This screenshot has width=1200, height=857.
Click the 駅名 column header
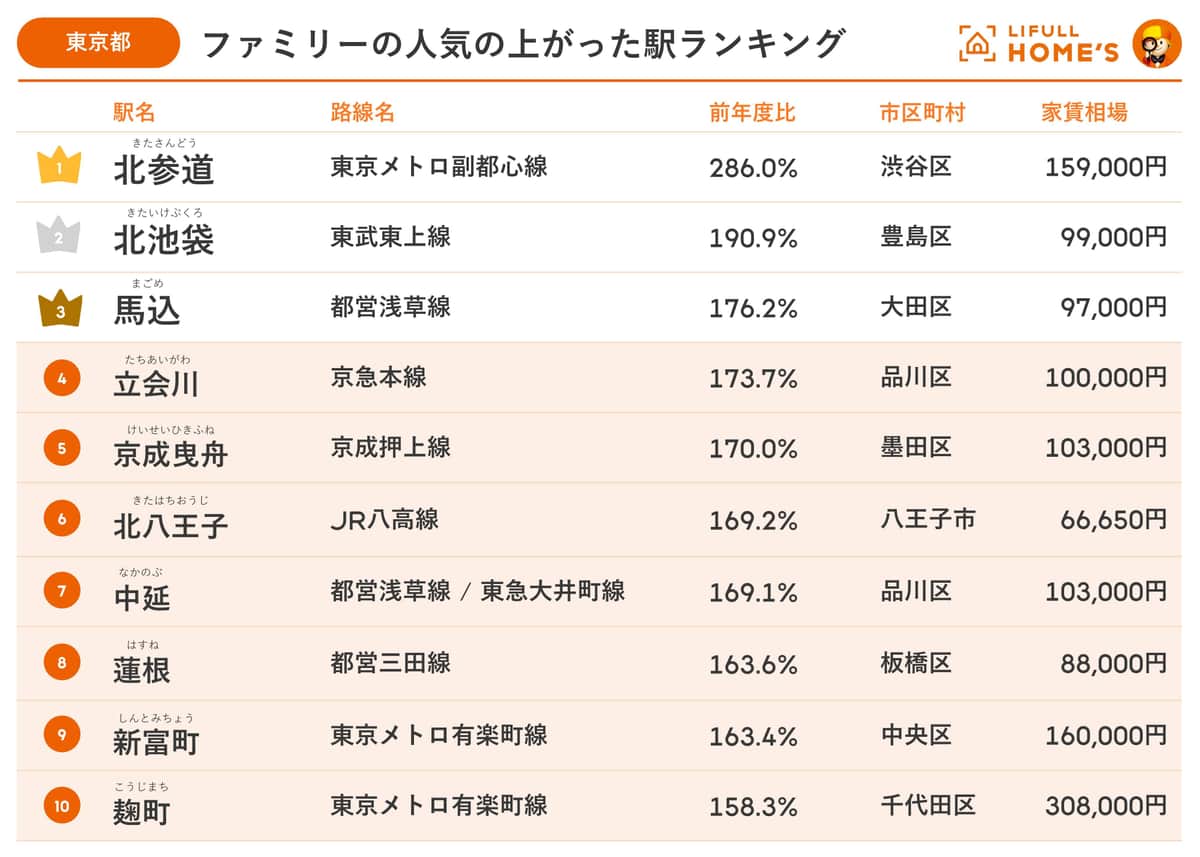click(134, 112)
